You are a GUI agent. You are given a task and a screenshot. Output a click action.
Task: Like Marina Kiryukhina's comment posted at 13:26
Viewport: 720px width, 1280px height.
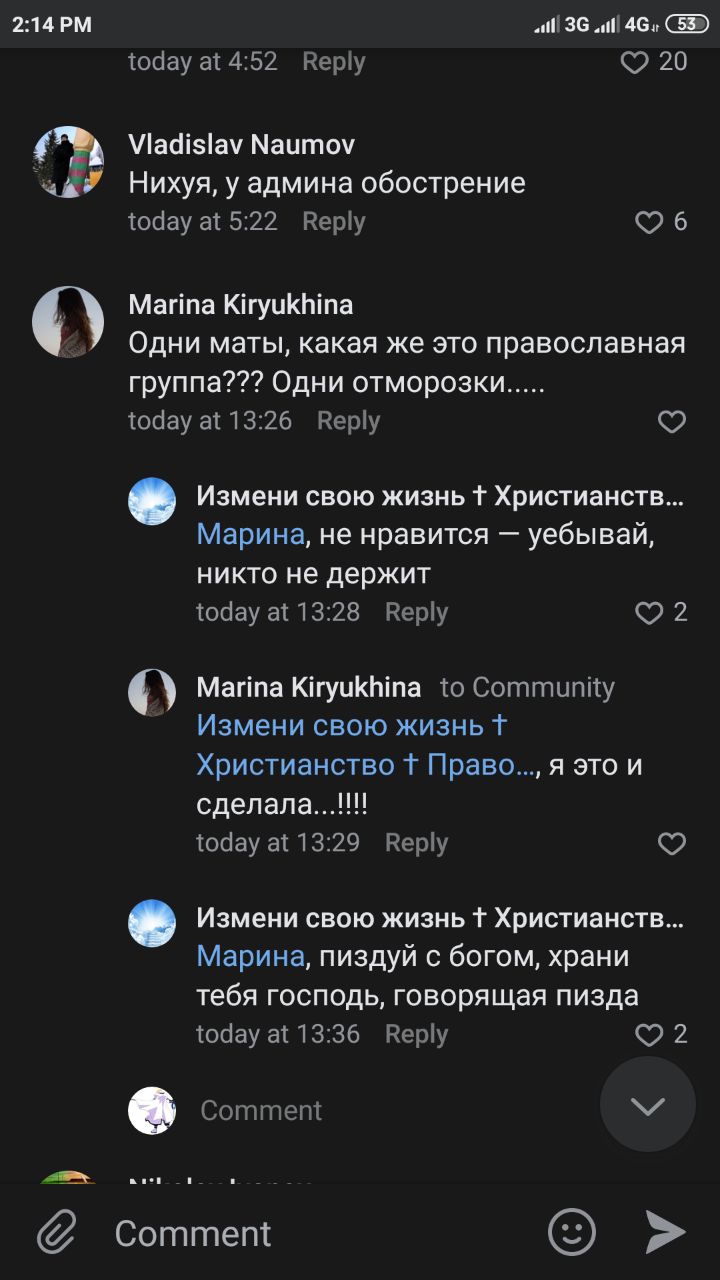671,422
